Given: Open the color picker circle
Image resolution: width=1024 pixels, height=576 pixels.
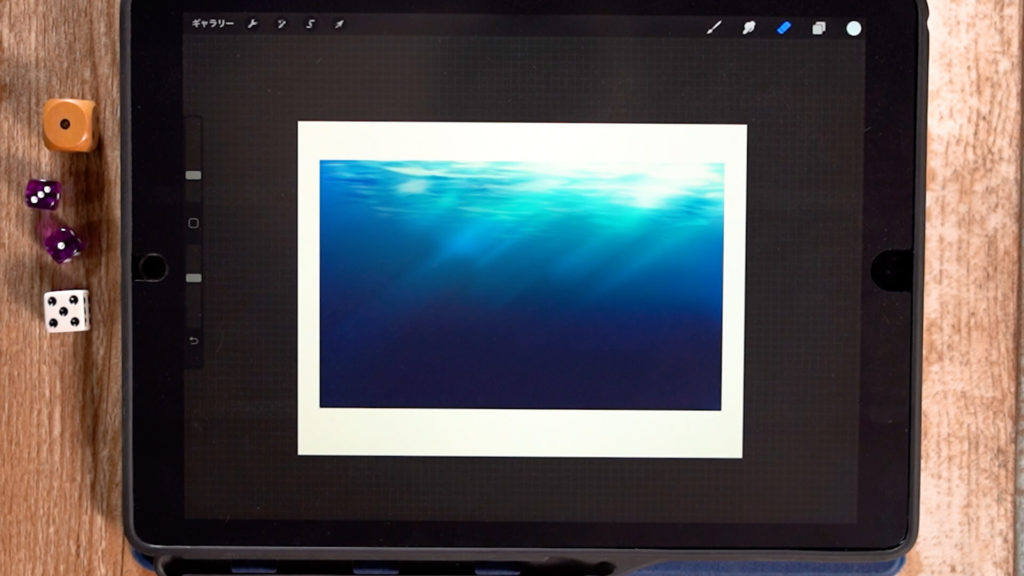Looking at the screenshot, I should point(854,28).
